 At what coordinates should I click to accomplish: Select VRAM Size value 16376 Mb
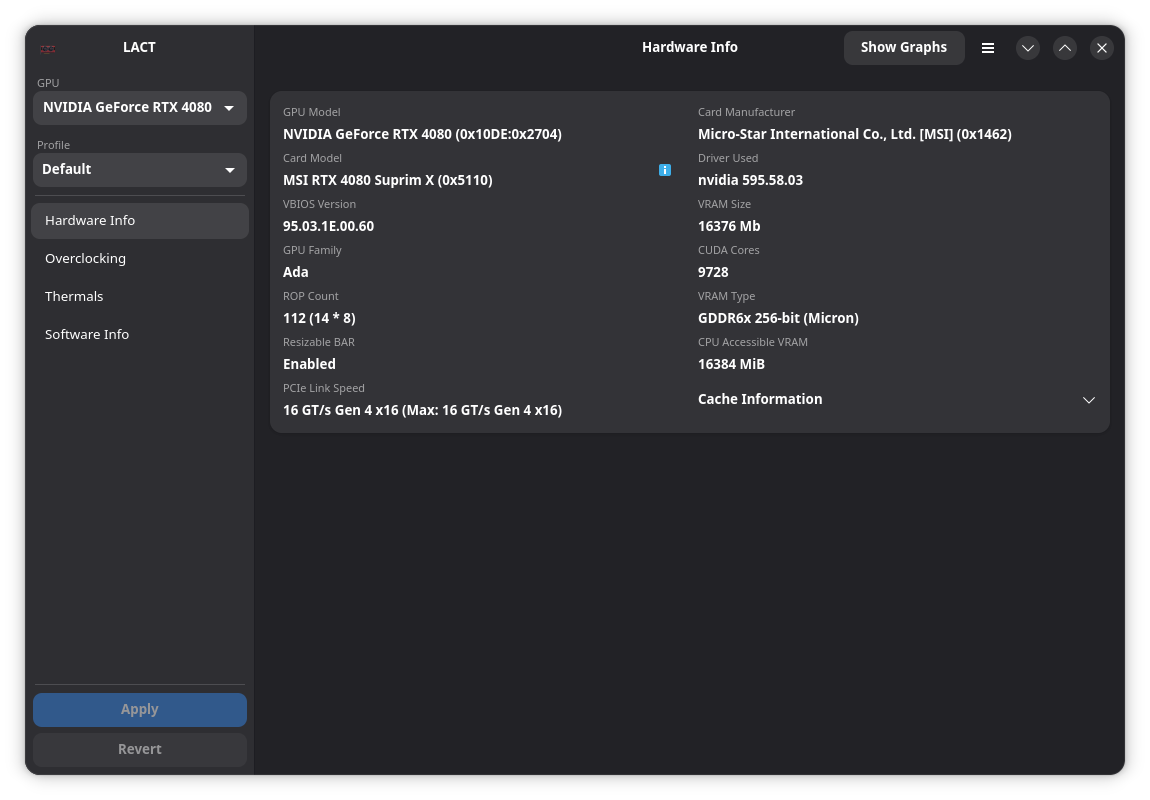(x=729, y=227)
